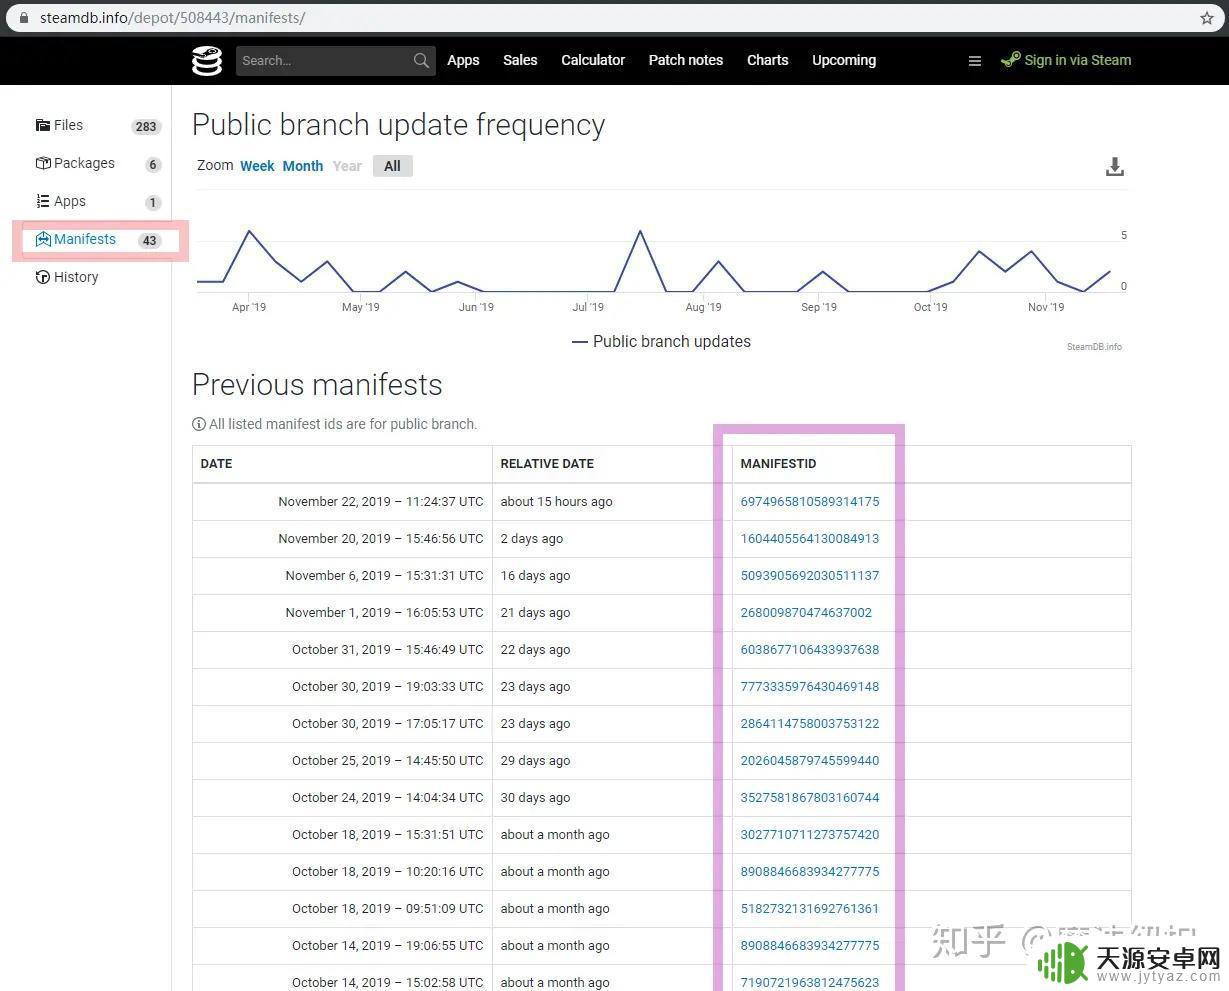1229x991 pixels.
Task: Open manifest 3527581867803160744
Action: click(810, 798)
